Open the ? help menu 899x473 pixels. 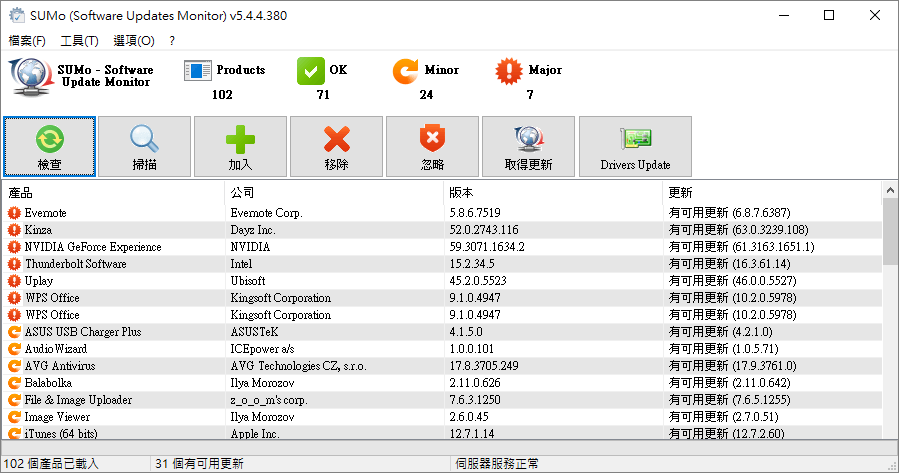tap(172, 41)
